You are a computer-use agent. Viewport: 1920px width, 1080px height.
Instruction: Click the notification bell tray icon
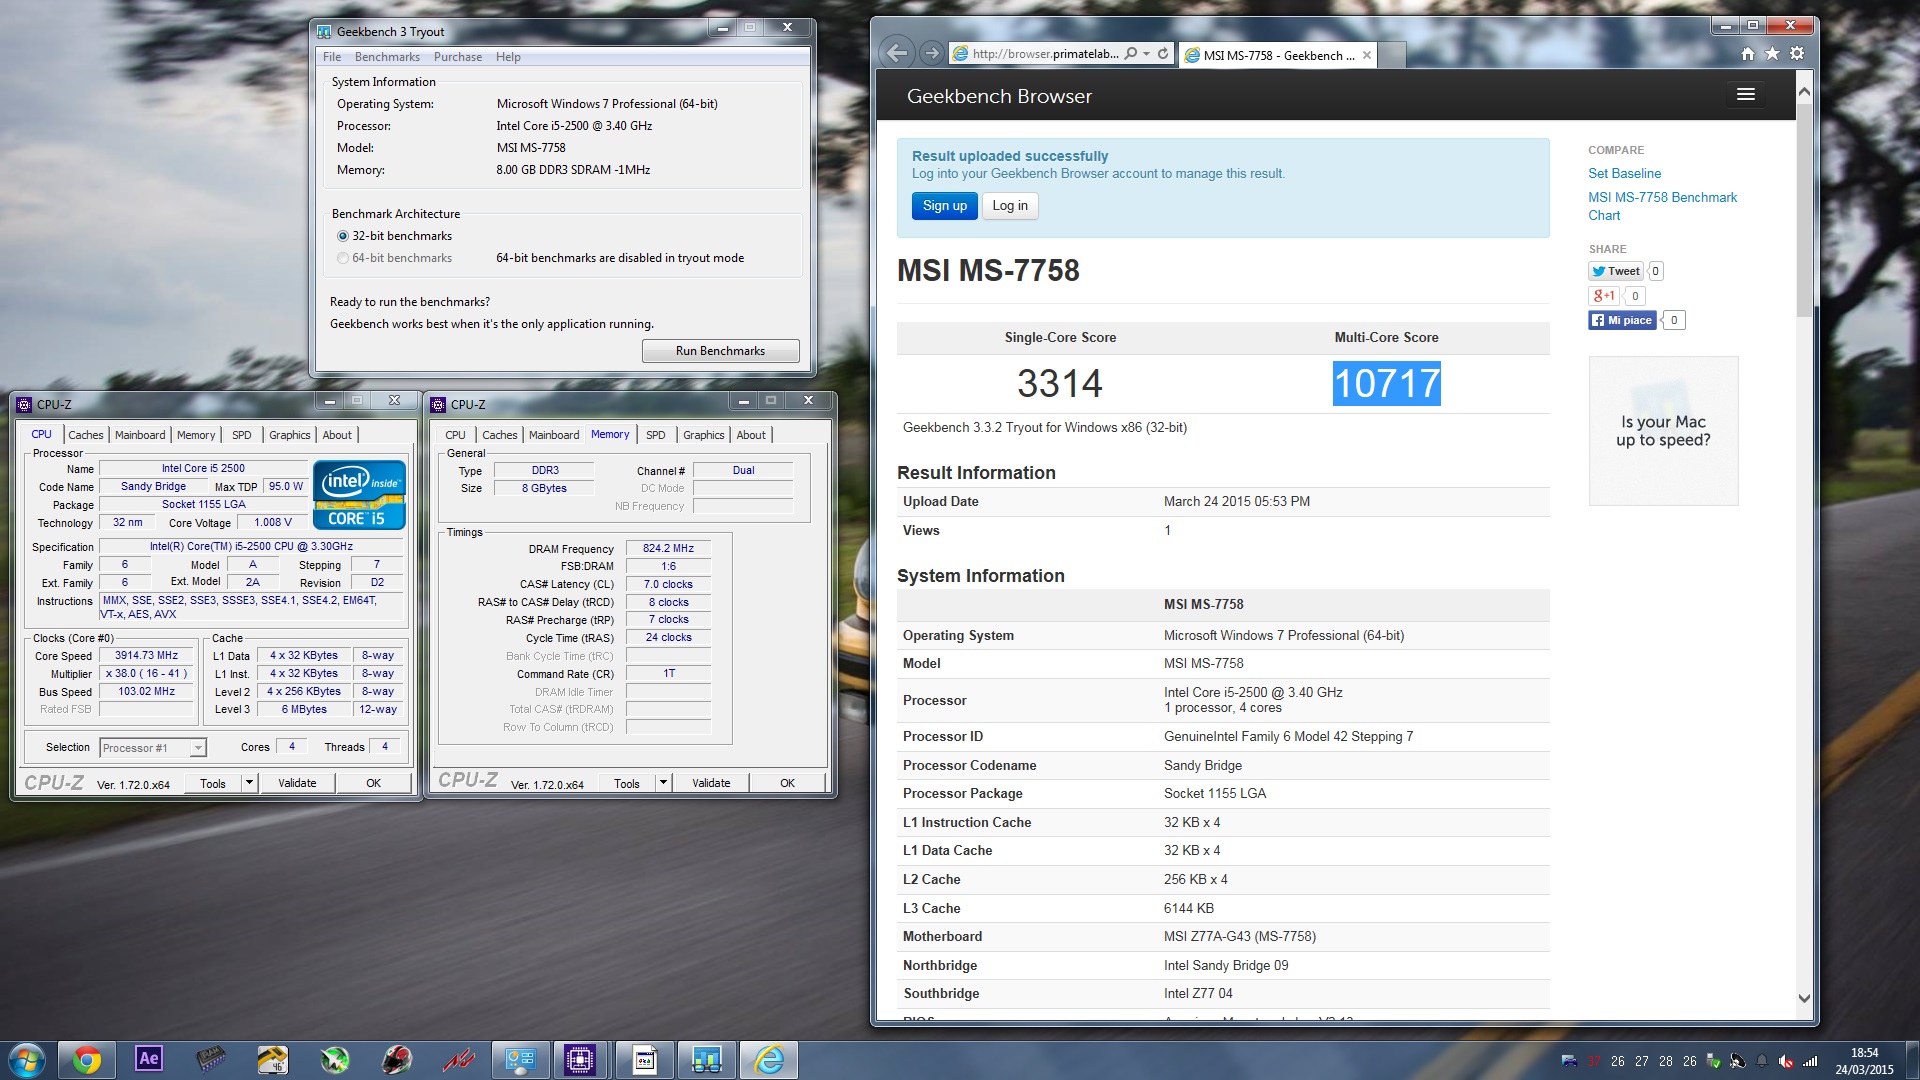1761,1061
